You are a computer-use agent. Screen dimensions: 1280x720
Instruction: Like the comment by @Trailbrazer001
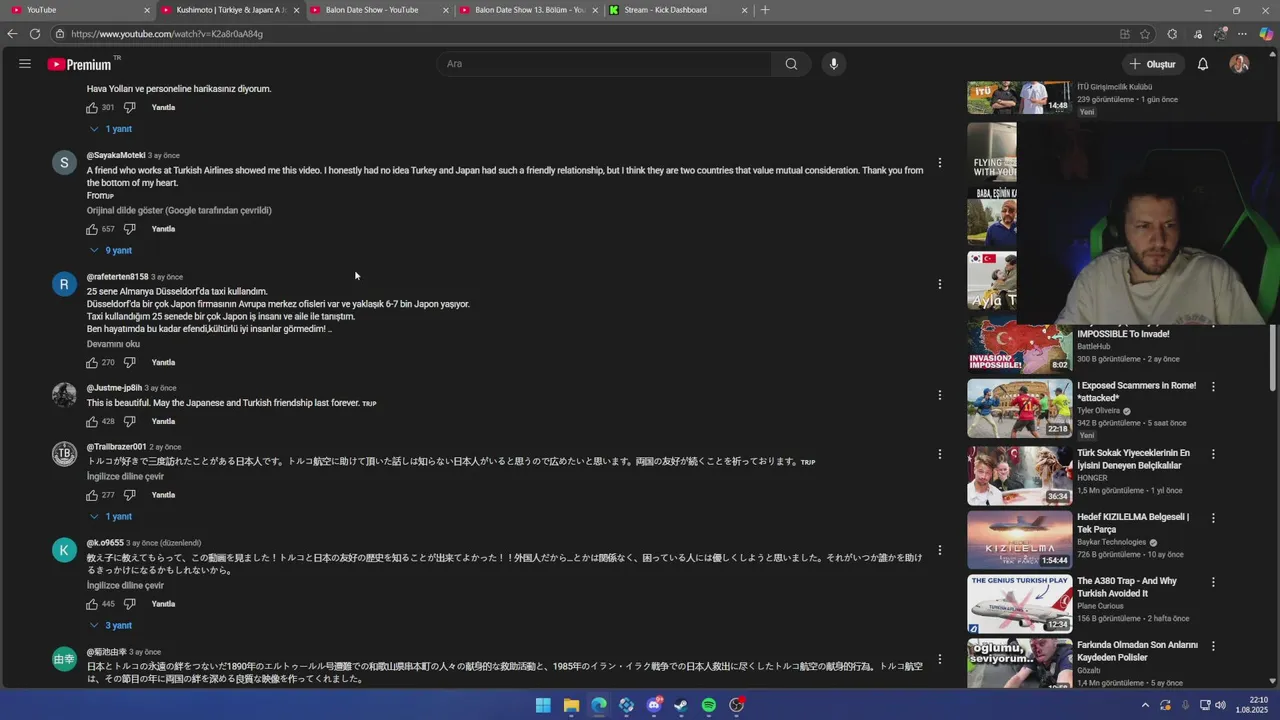(x=92, y=495)
